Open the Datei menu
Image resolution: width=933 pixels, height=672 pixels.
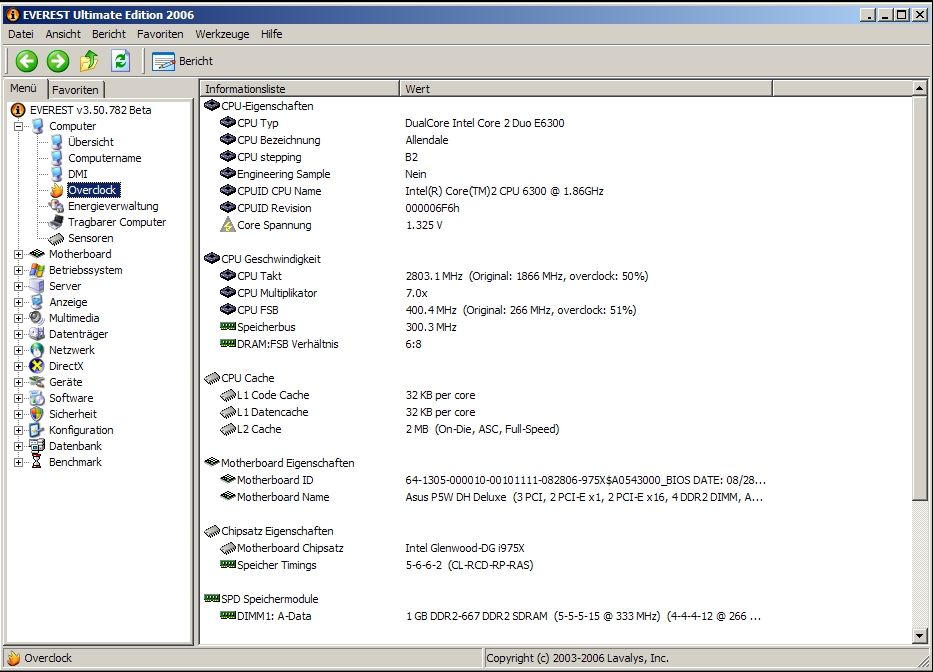coord(21,34)
